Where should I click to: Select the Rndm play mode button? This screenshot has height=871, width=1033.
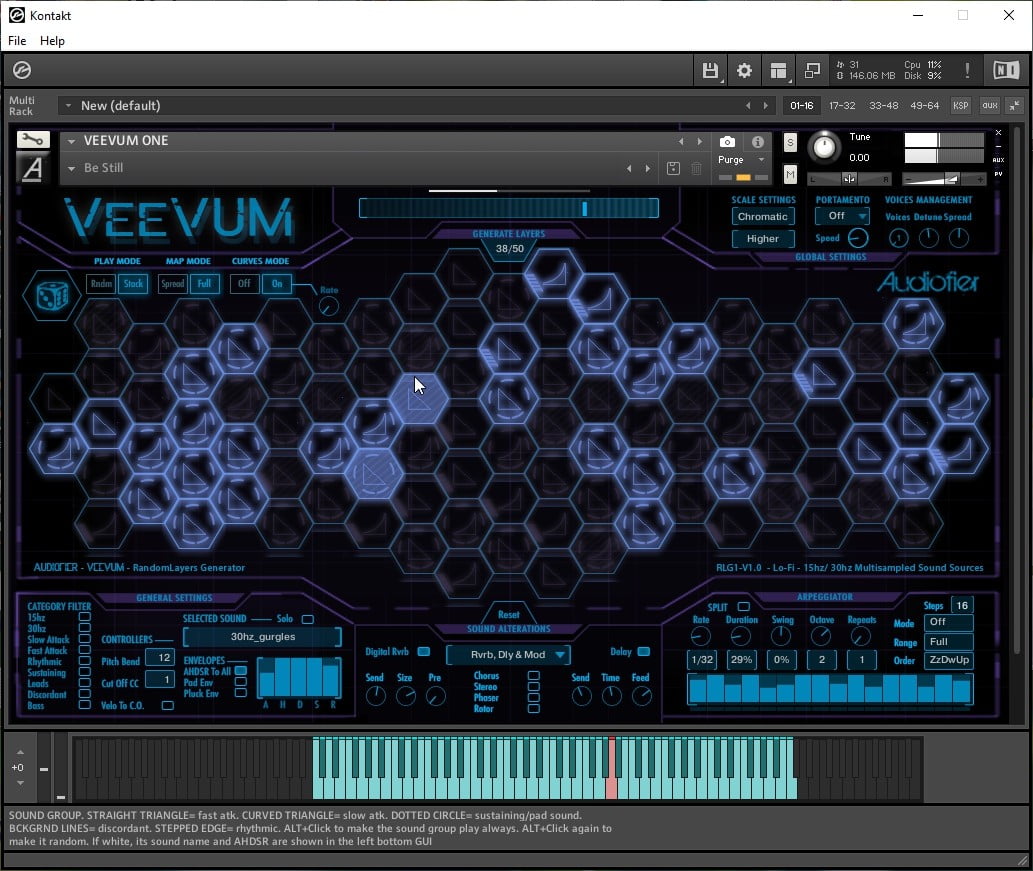pos(101,284)
